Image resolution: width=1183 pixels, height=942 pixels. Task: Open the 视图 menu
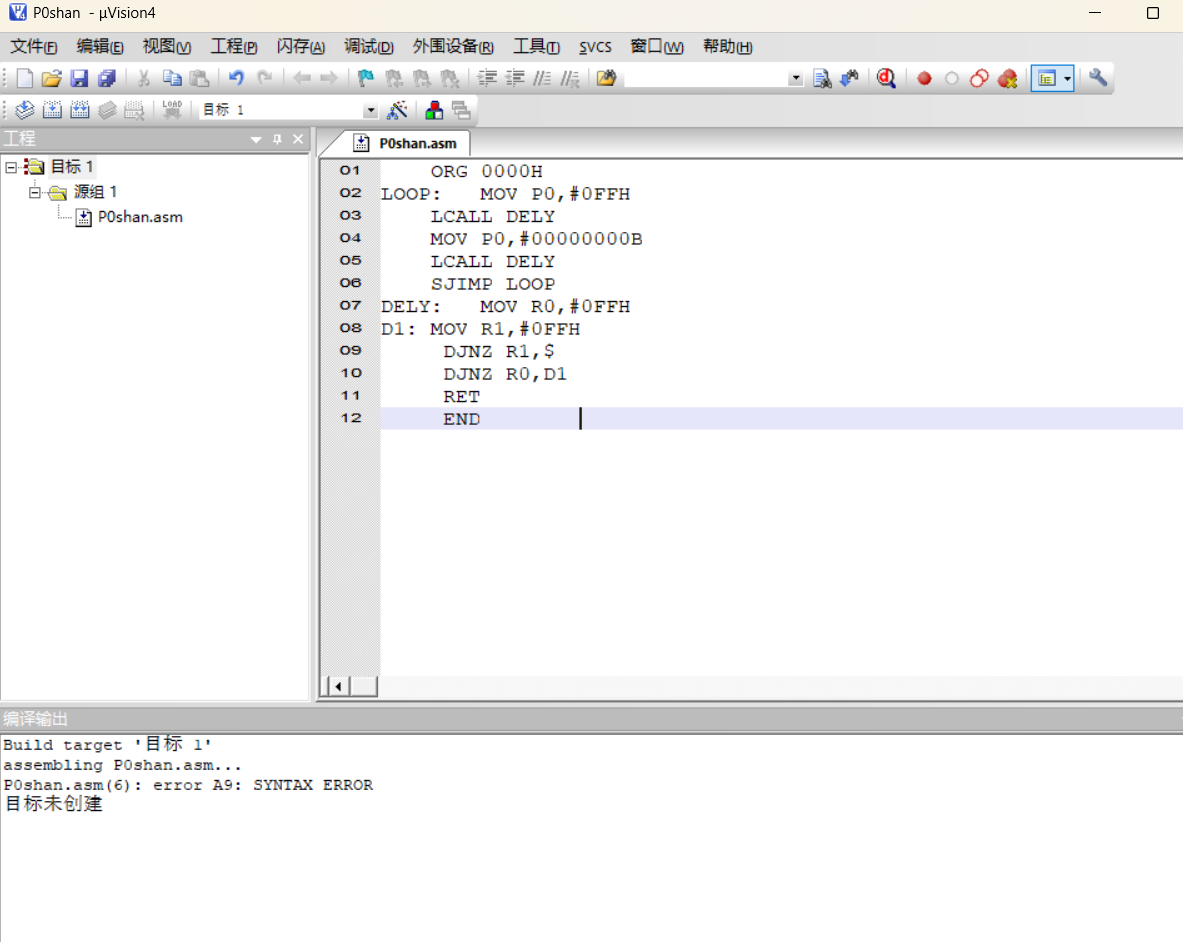(167, 47)
